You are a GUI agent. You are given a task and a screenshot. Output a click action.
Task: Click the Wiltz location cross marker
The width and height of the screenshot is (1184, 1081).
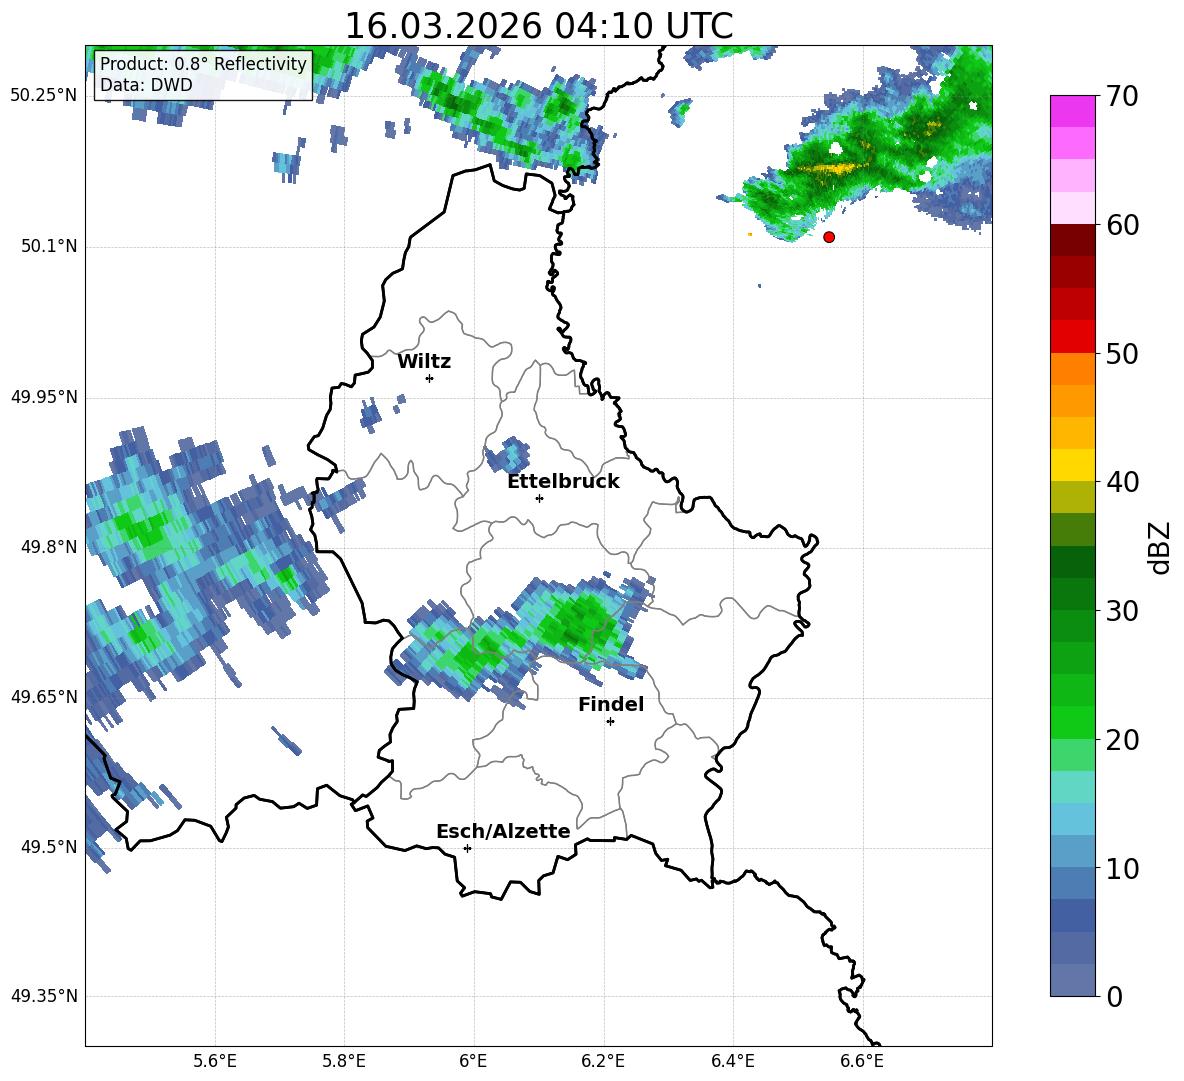coord(430,378)
